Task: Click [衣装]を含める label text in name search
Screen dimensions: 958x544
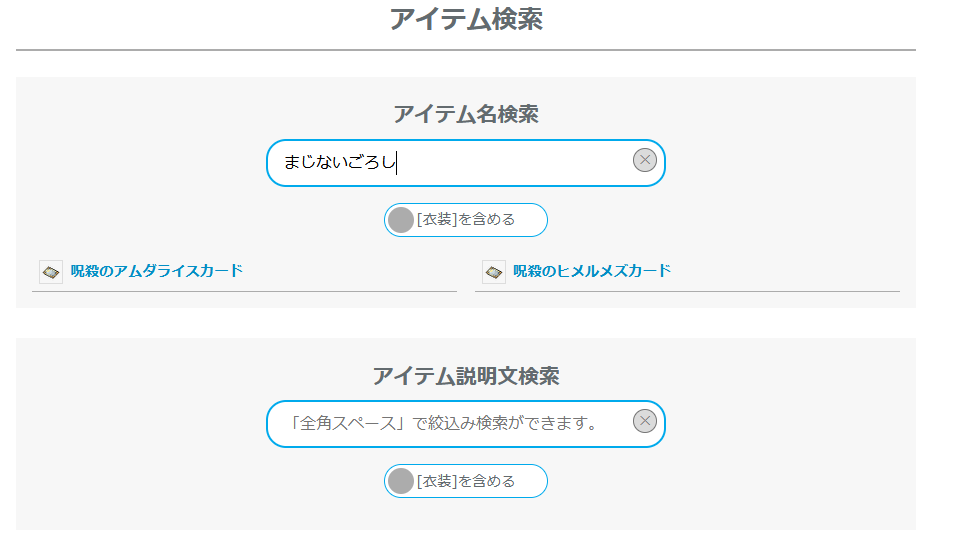Action: 466,220
